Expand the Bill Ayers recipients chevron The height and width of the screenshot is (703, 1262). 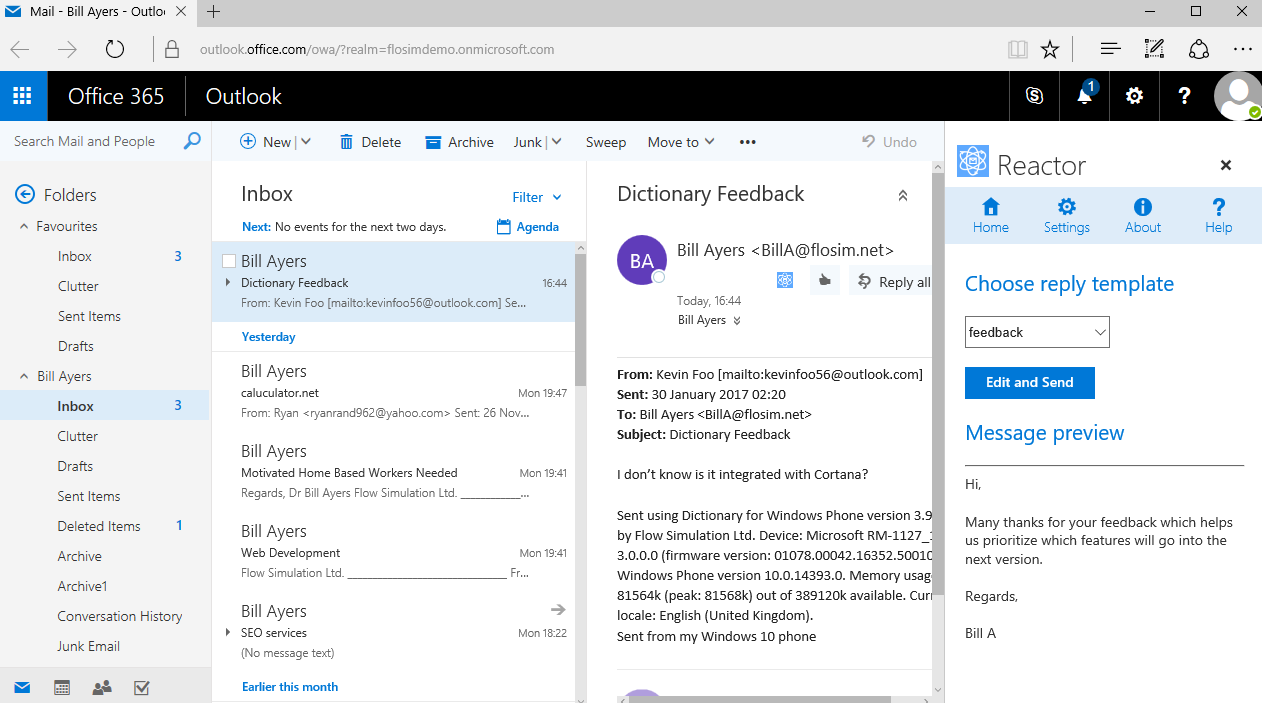click(x=737, y=321)
